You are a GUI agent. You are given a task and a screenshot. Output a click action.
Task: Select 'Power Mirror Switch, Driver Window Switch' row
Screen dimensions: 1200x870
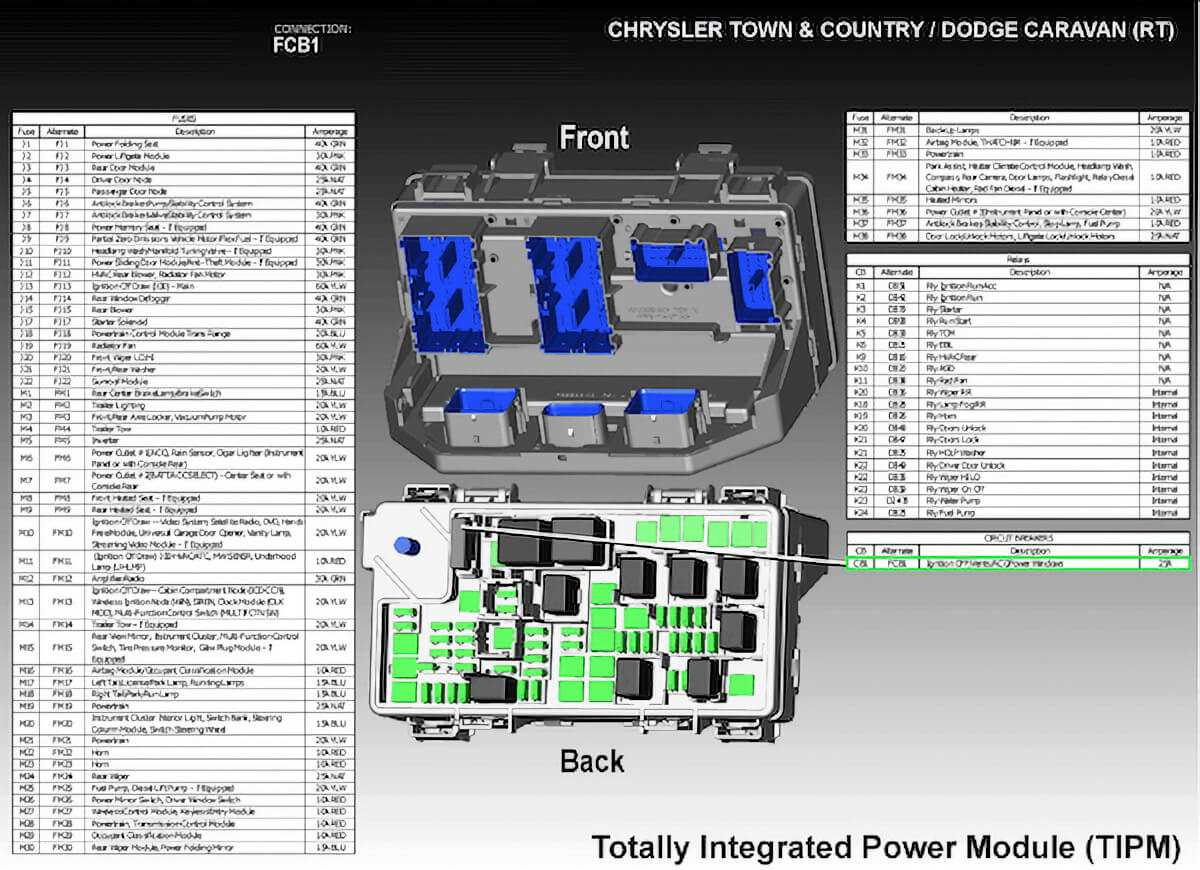(182, 800)
